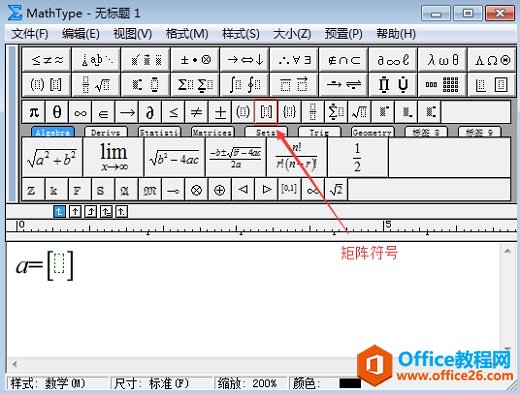Switch to Geometry tab
This screenshot has height=393, width=520.
pyautogui.click(x=373, y=132)
